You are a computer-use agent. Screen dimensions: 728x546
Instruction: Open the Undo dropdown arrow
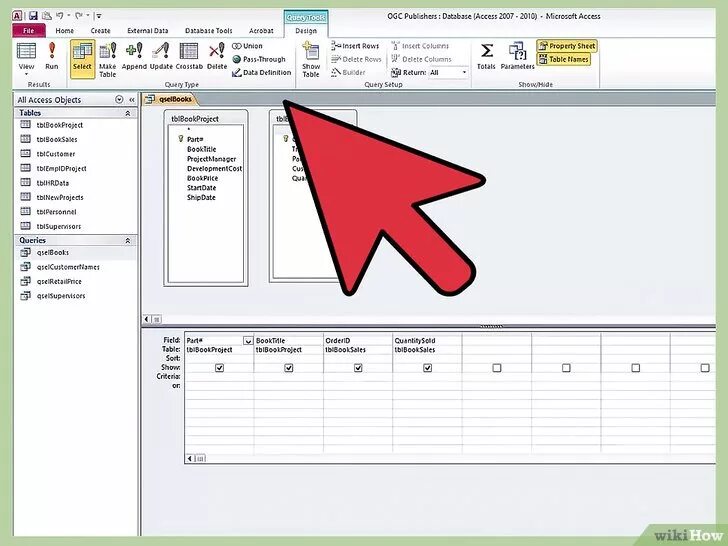(x=69, y=16)
